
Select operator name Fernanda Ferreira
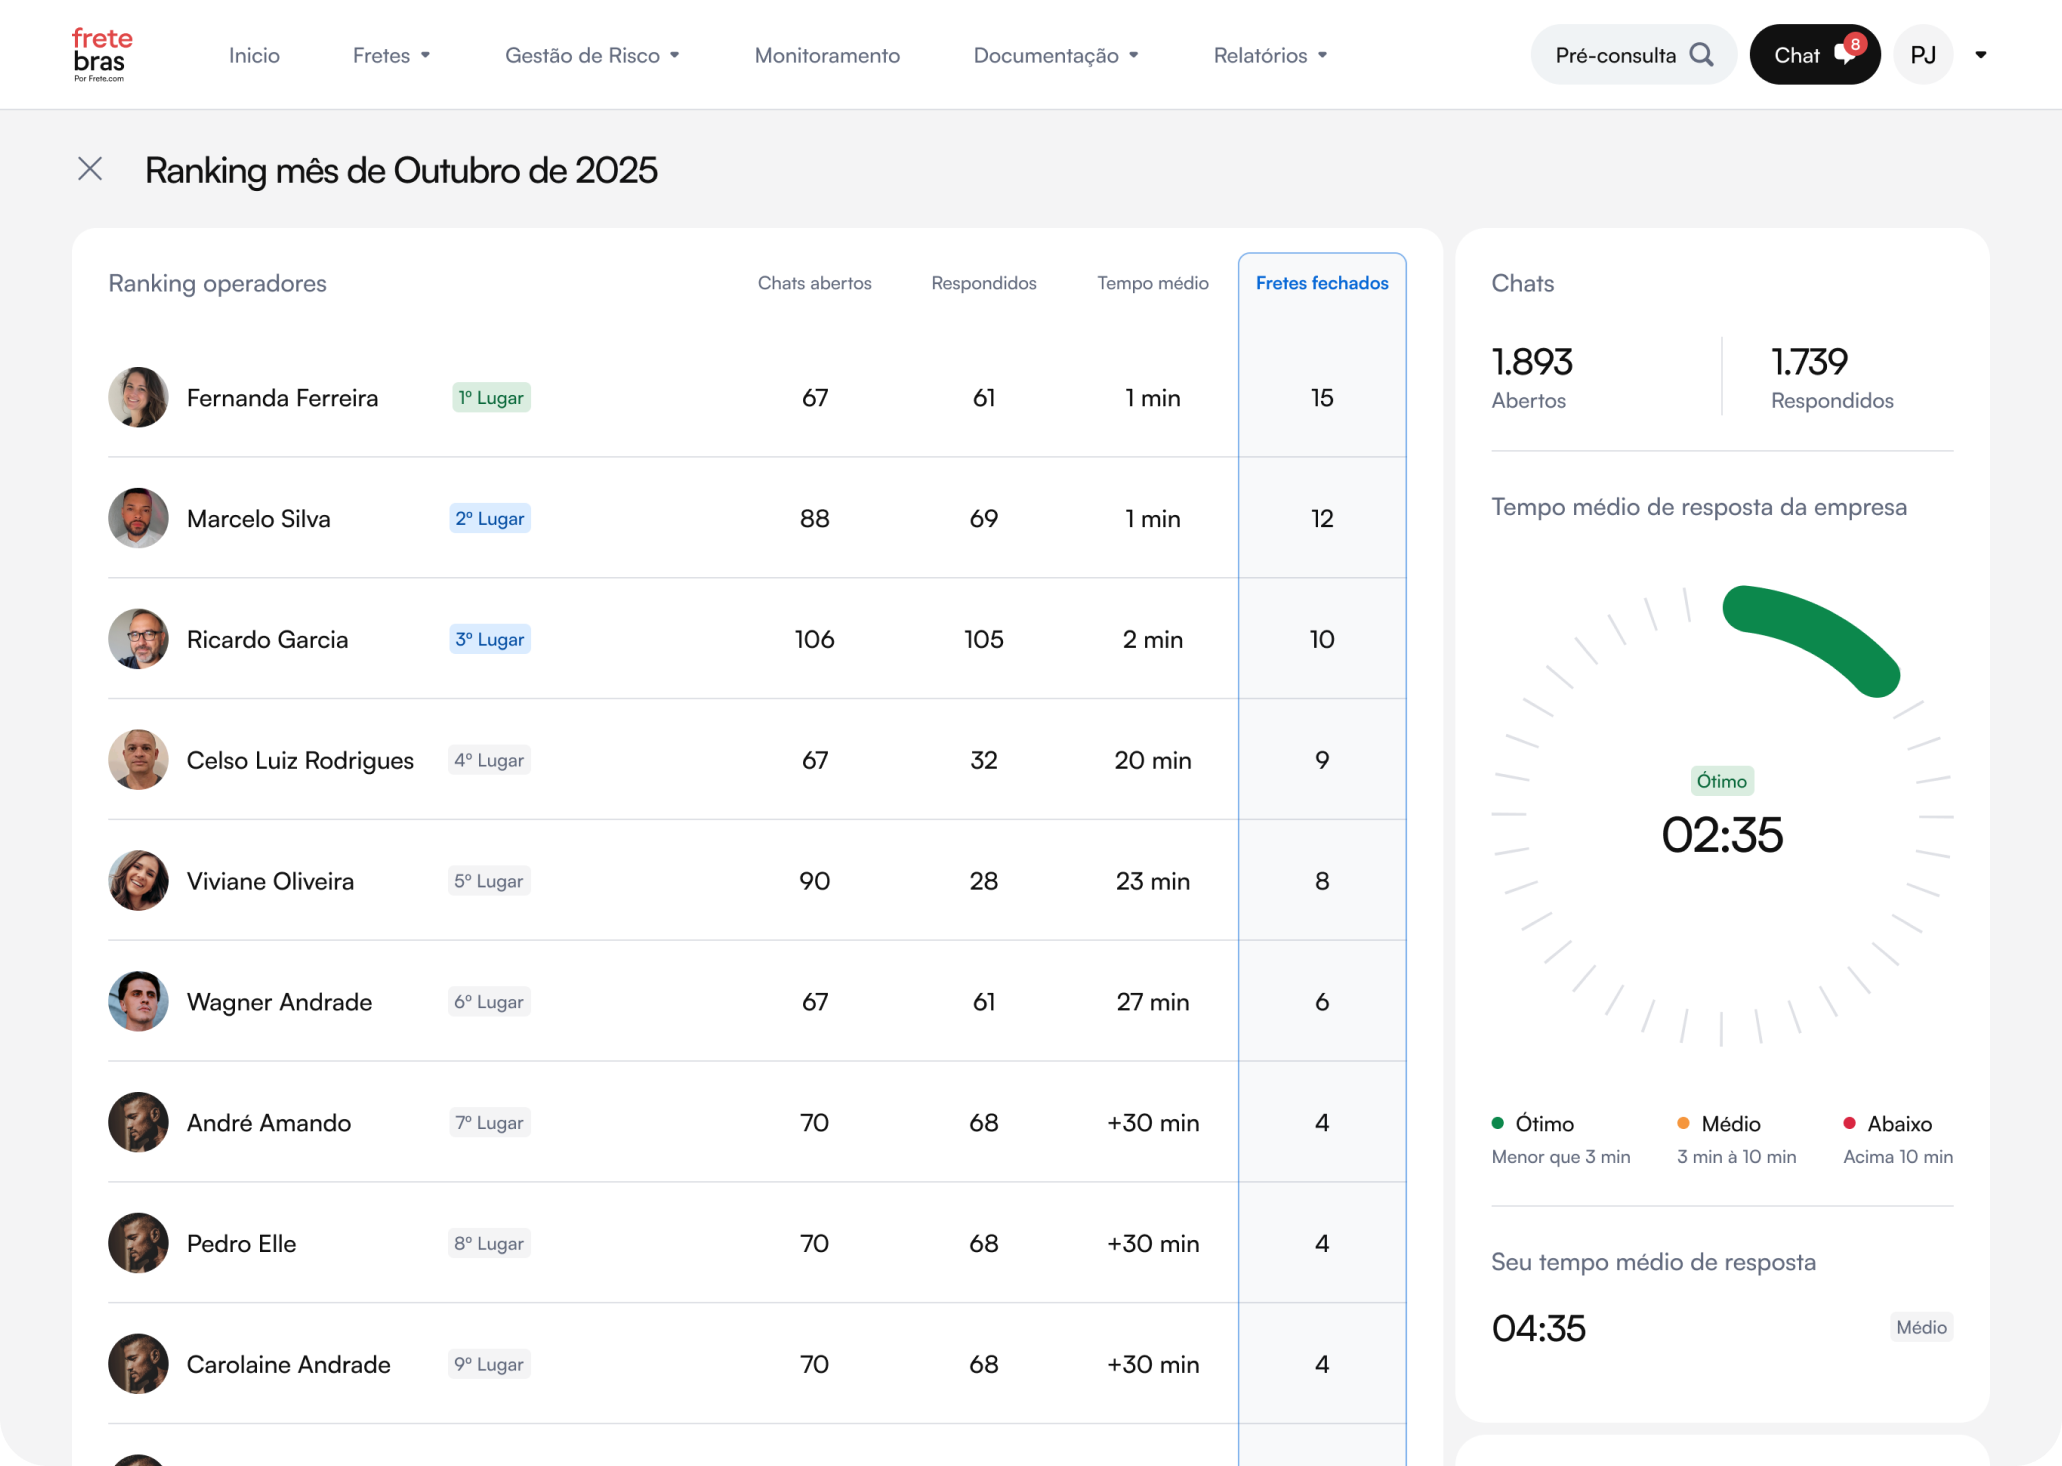(282, 398)
